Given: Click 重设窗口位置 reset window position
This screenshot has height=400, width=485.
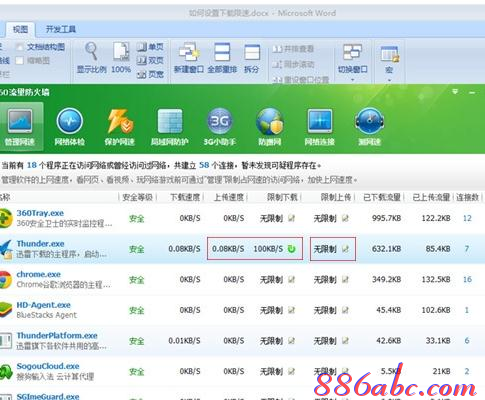Looking at the screenshot, I should 301,79.
